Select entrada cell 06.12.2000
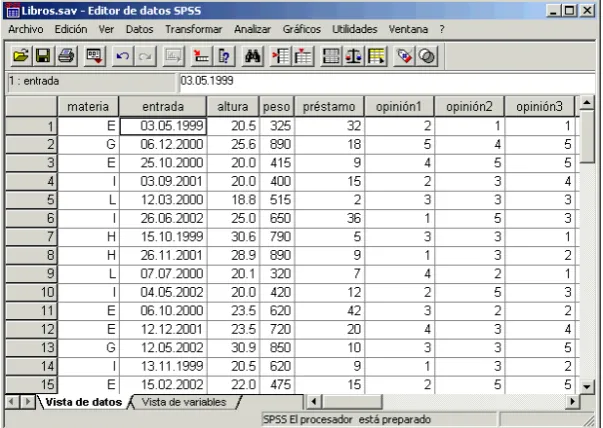The height and width of the screenshot is (428, 603). pyautogui.click(x=163, y=145)
